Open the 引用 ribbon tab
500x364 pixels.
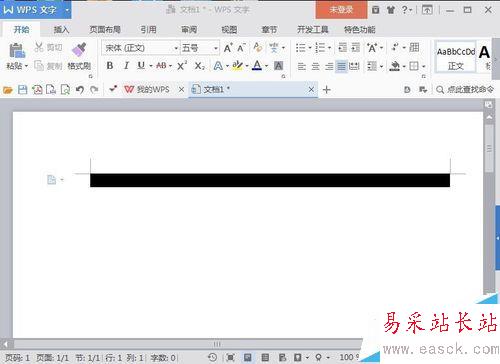(x=148, y=30)
